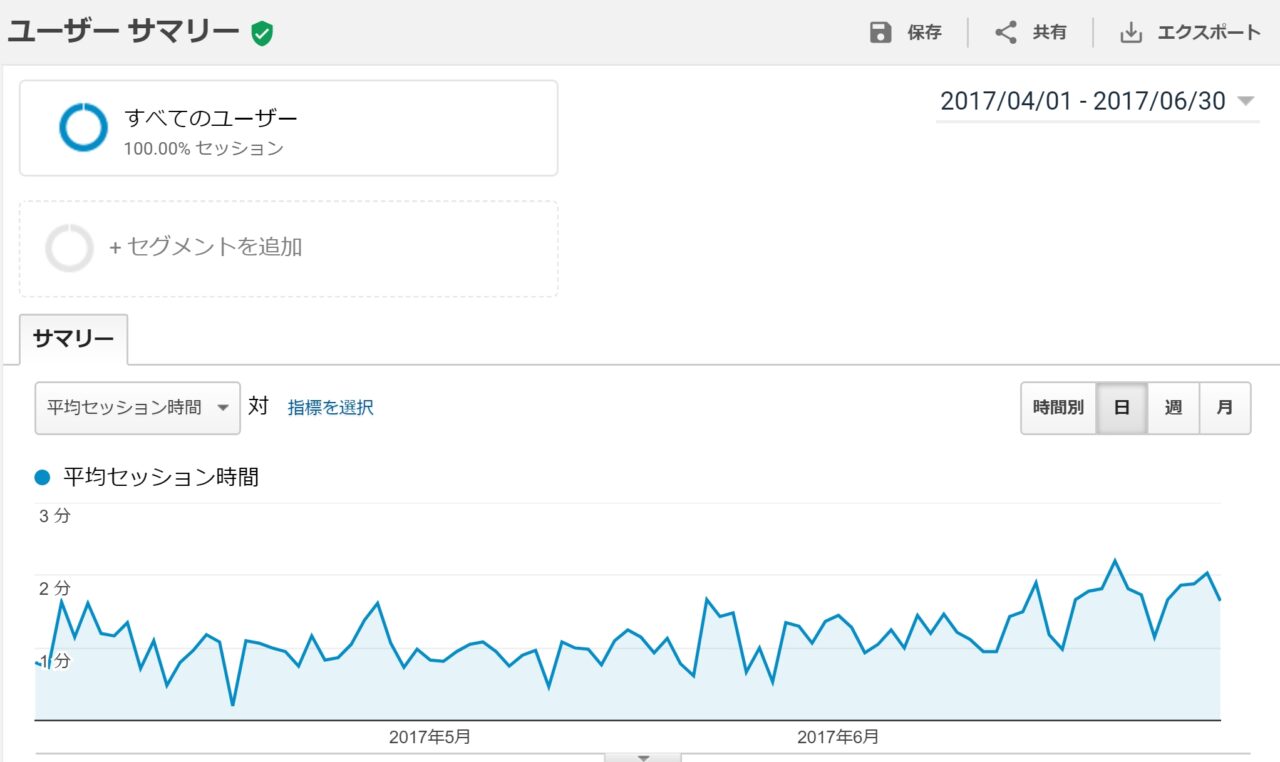This screenshot has height=762, width=1280.
Task: Open the date range picker 2017/04/01 - 2017/06/30
Action: tap(1096, 101)
